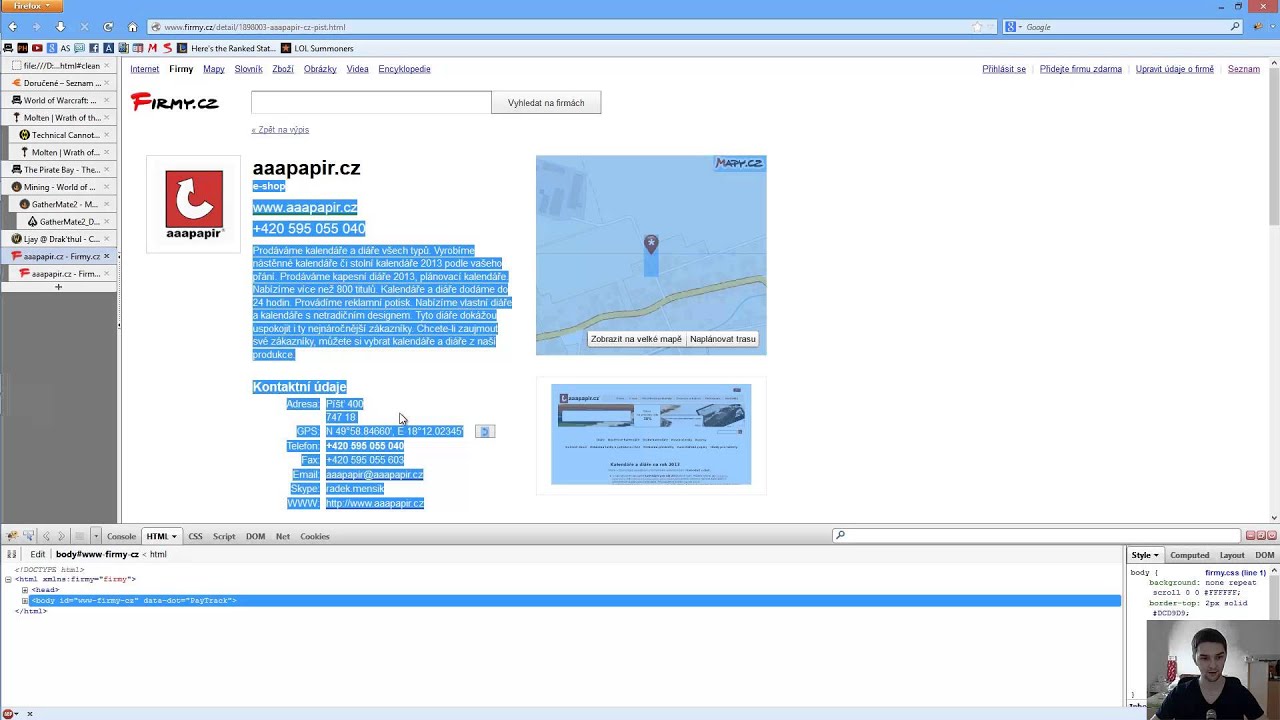This screenshot has height=720, width=1280.
Task: Open Přidejte firmu zdarma link
Action: click(x=1081, y=69)
